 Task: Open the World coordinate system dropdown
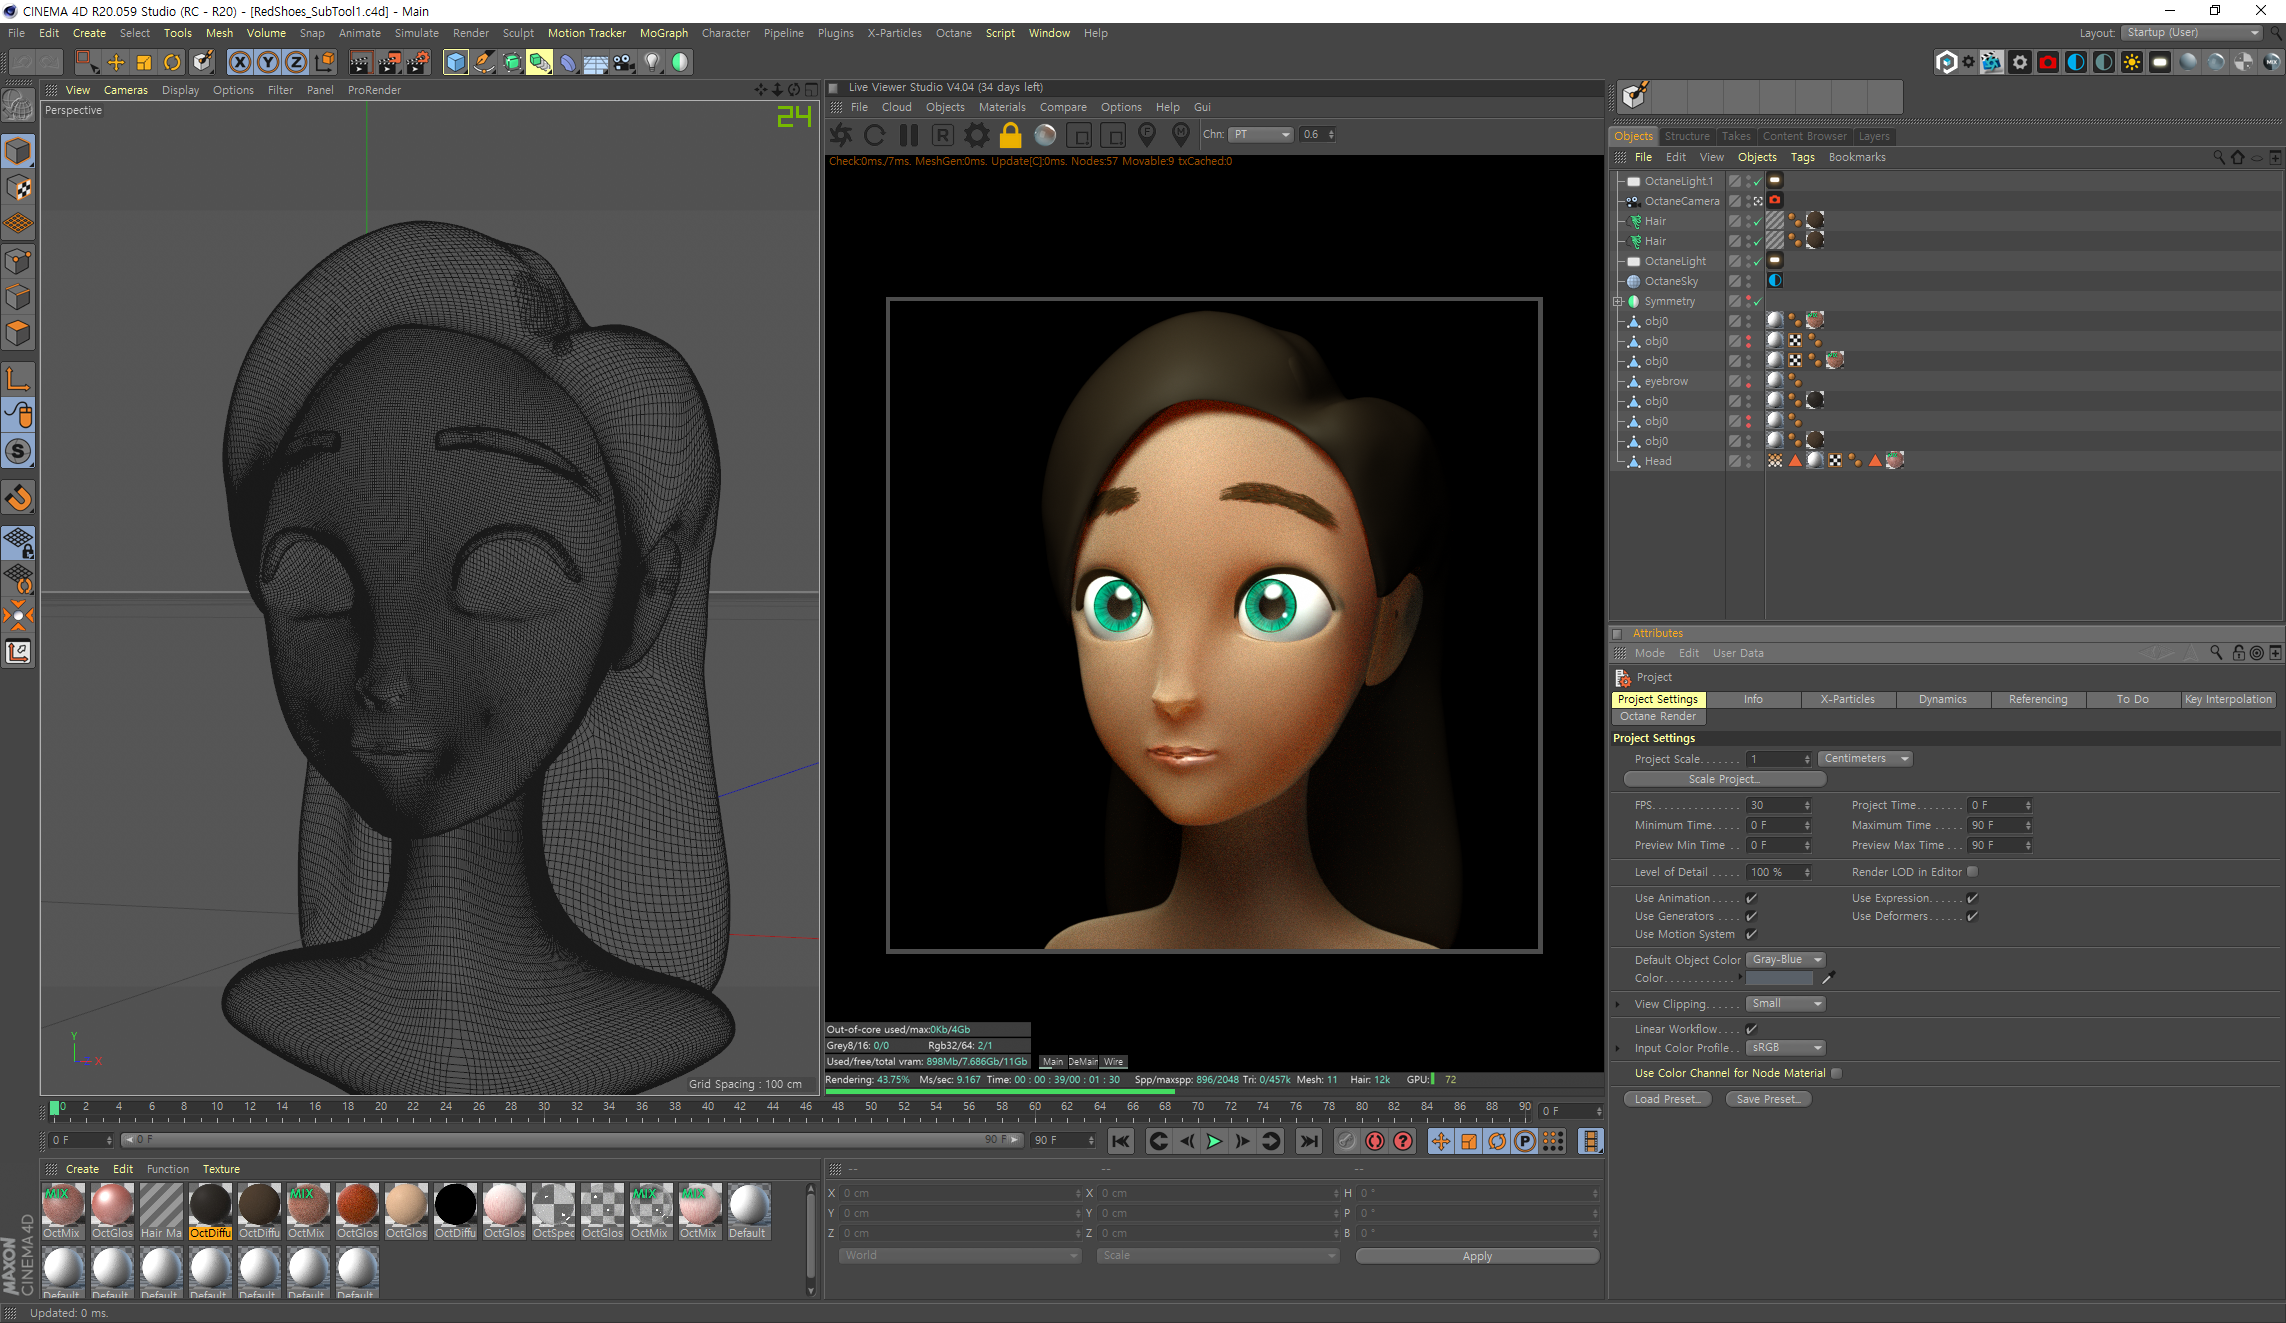tap(961, 1256)
